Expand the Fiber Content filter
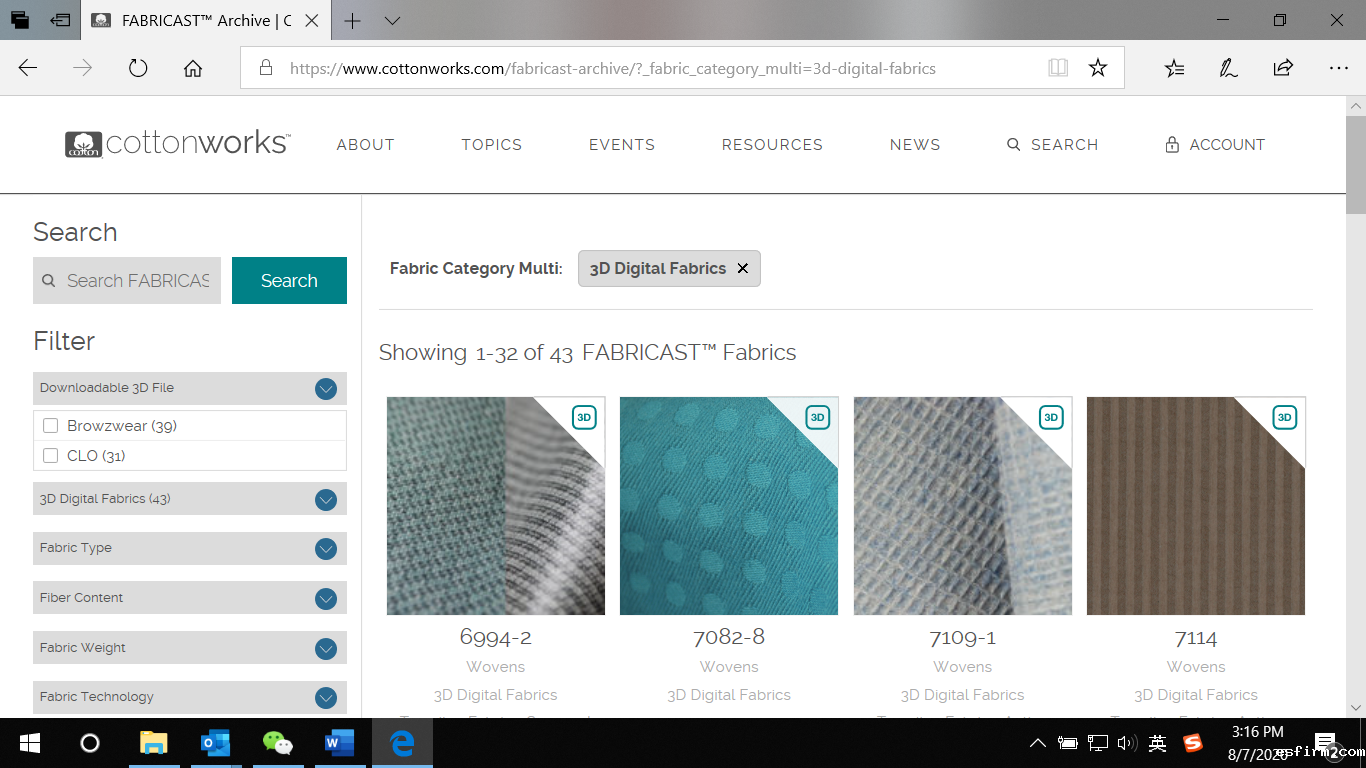Viewport: 1366px width, 768px height. pyautogui.click(x=325, y=599)
